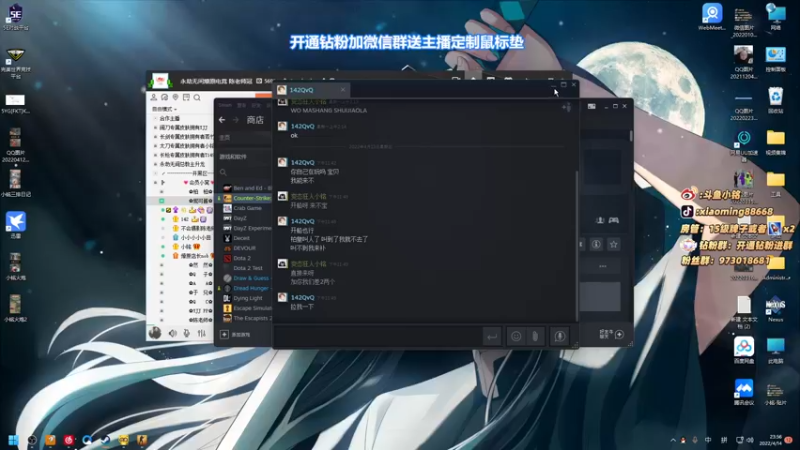Image resolution: width=800 pixels, height=450 pixels.
Task: Go forward in Steam store
Action: [236, 120]
